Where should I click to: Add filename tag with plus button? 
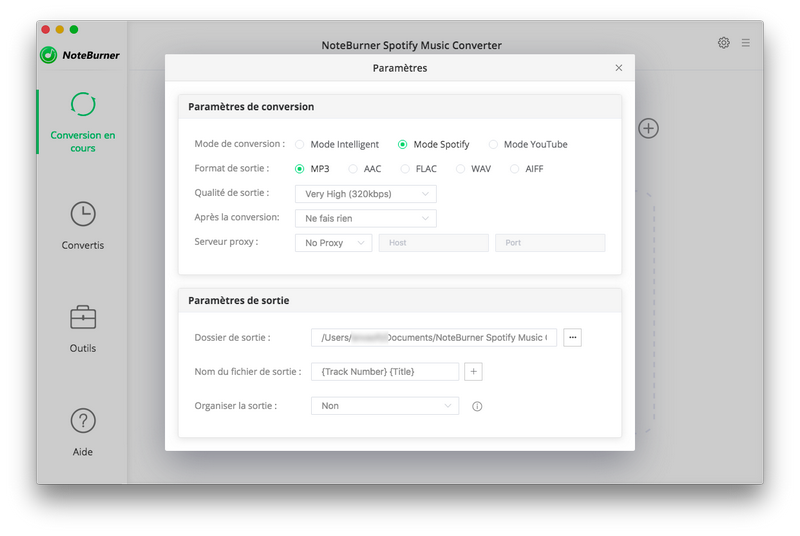[x=473, y=371]
